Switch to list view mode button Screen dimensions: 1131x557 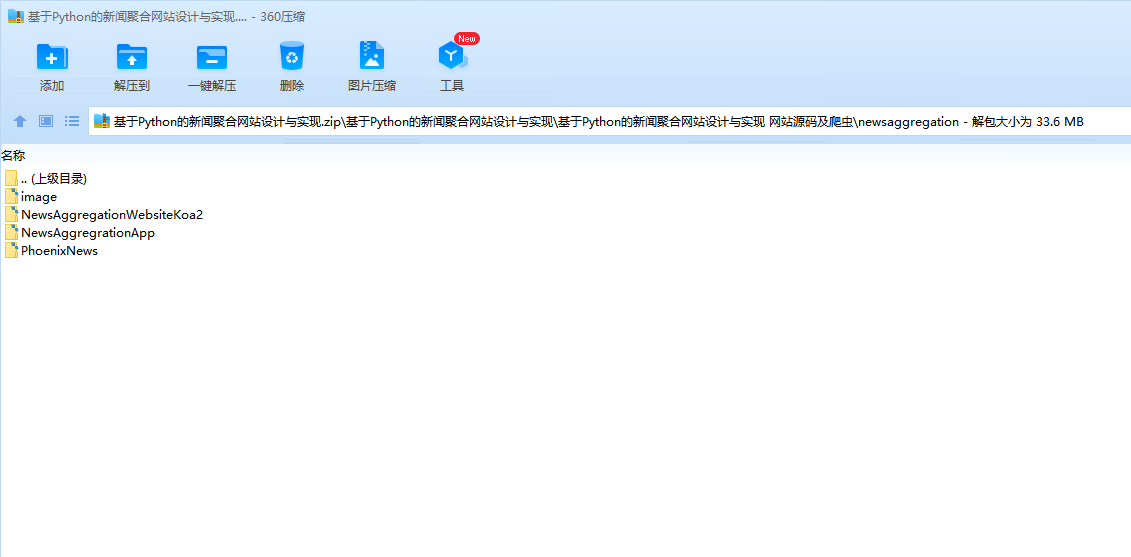72,120
